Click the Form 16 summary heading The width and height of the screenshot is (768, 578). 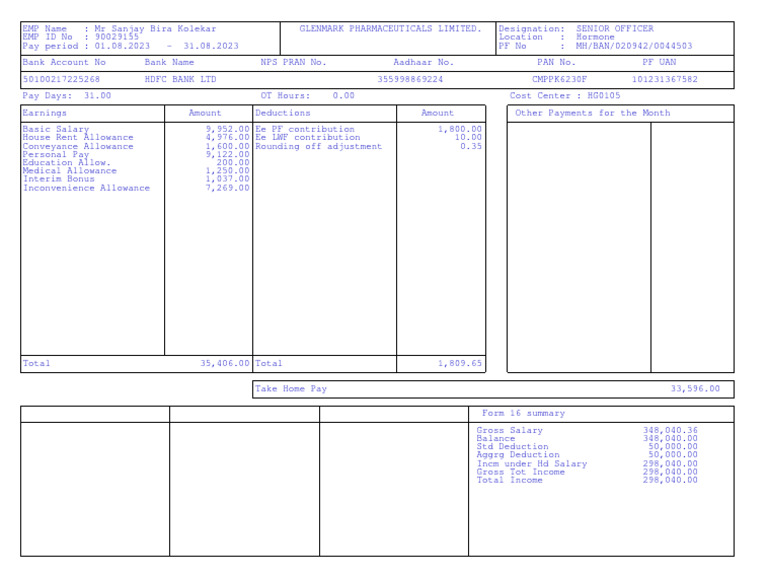[x=524, y=413]
